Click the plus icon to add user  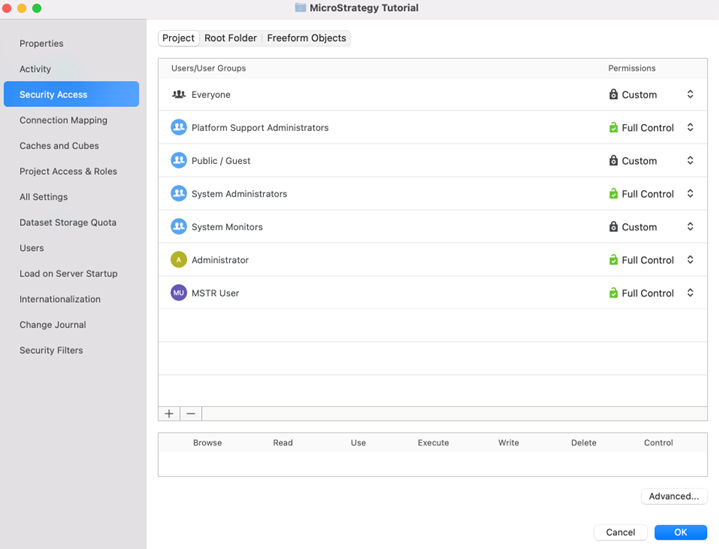(169, 414)
